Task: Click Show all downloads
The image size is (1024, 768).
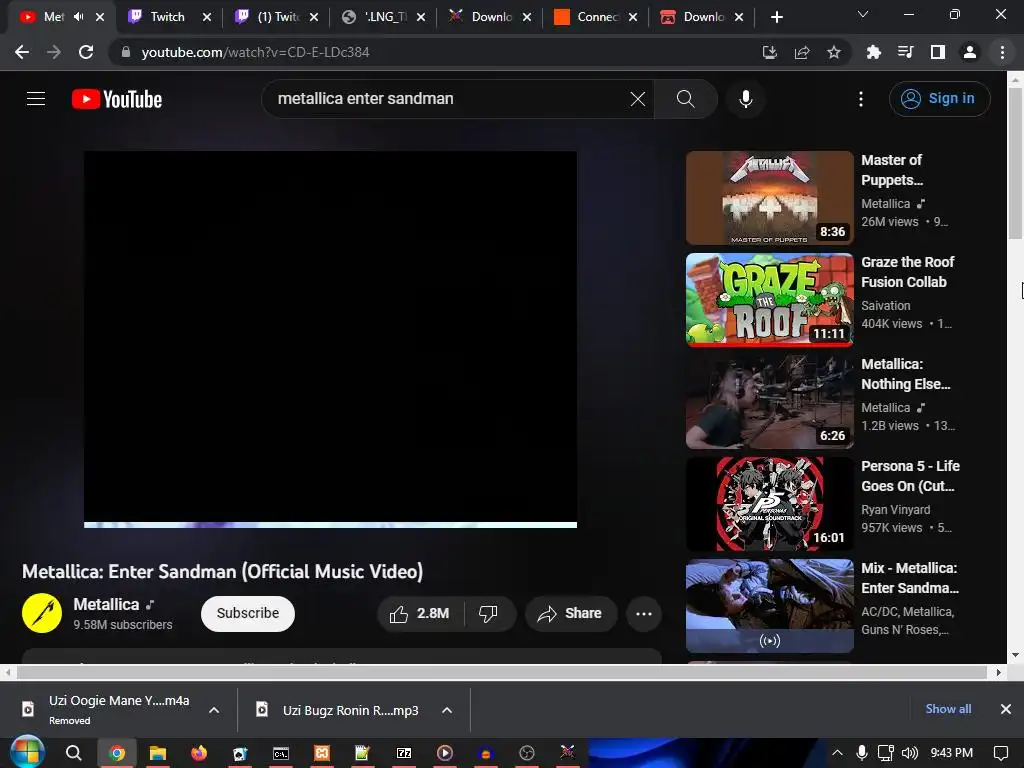Action: click(948, 709)
